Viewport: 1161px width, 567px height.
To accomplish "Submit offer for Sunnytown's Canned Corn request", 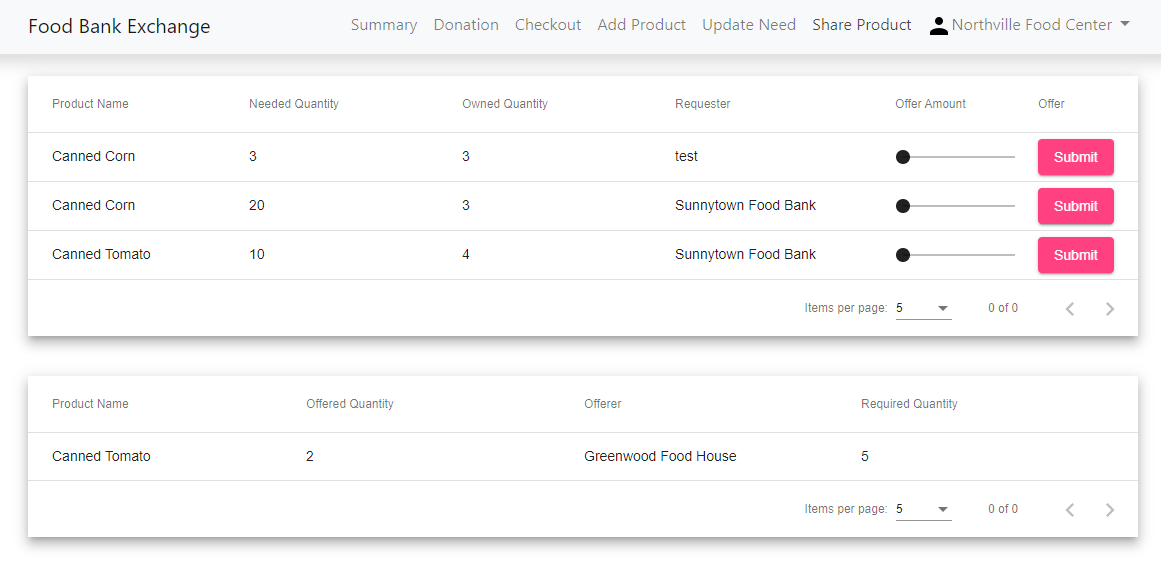I will 1075,206.
